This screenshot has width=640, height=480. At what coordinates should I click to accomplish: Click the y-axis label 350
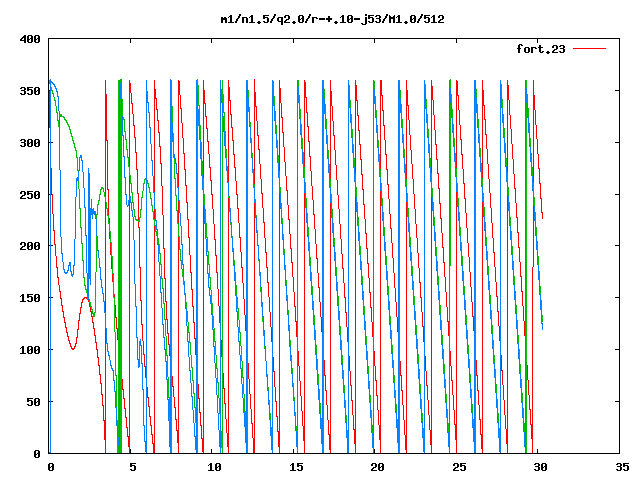point(30,91)
